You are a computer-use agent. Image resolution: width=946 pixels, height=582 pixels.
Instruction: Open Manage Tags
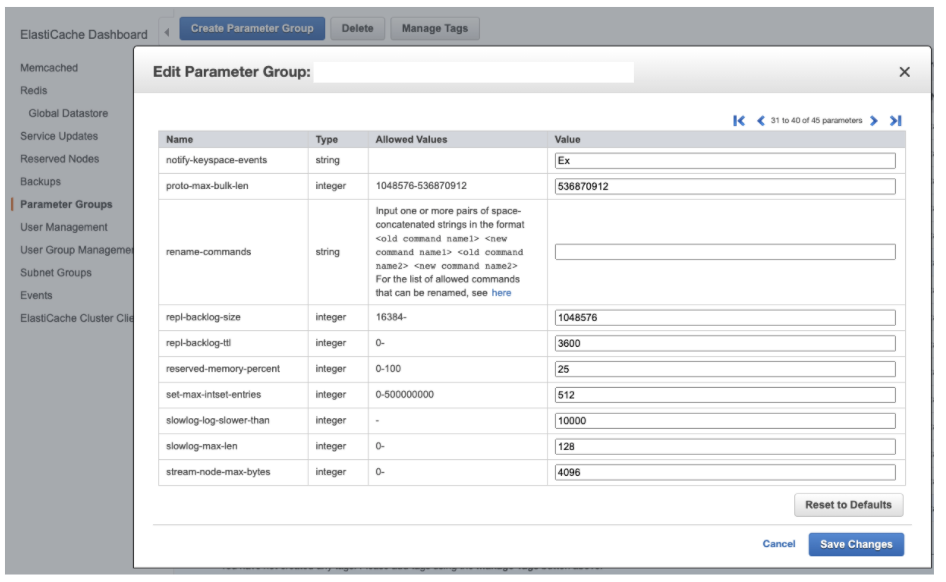(434, 28)
